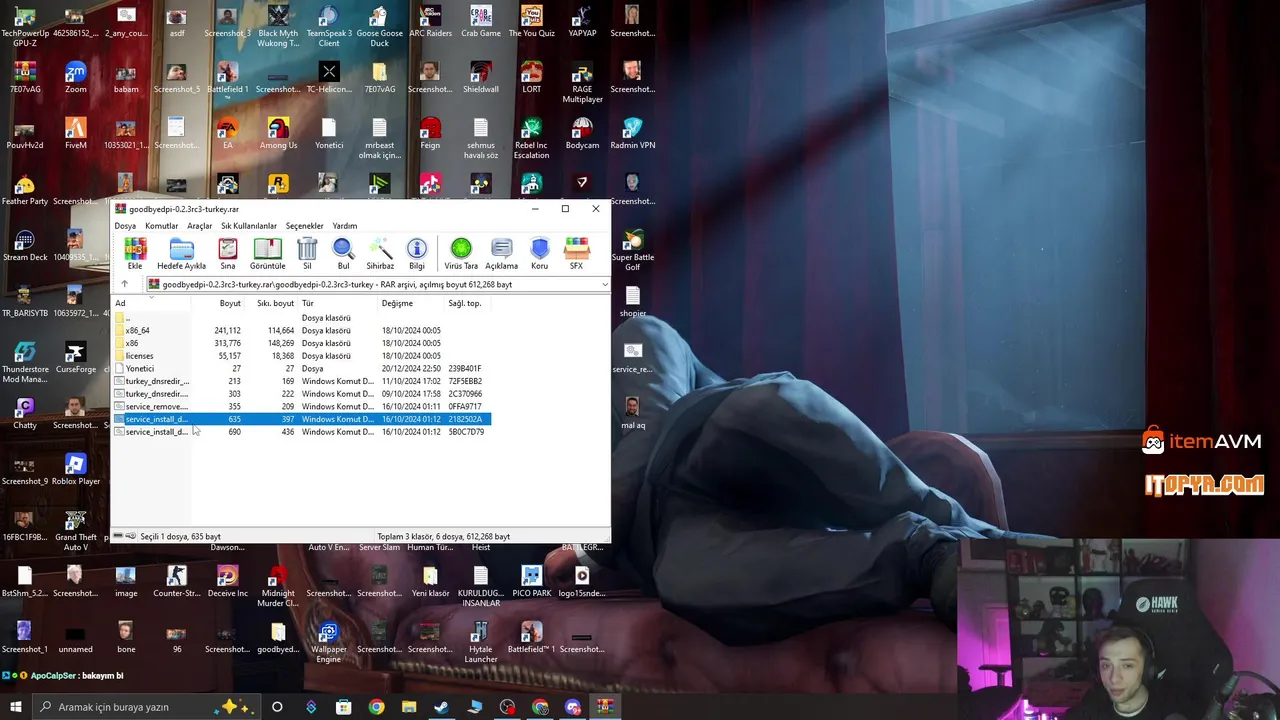
Task: Select the x86 folder row
Action: 301,343
